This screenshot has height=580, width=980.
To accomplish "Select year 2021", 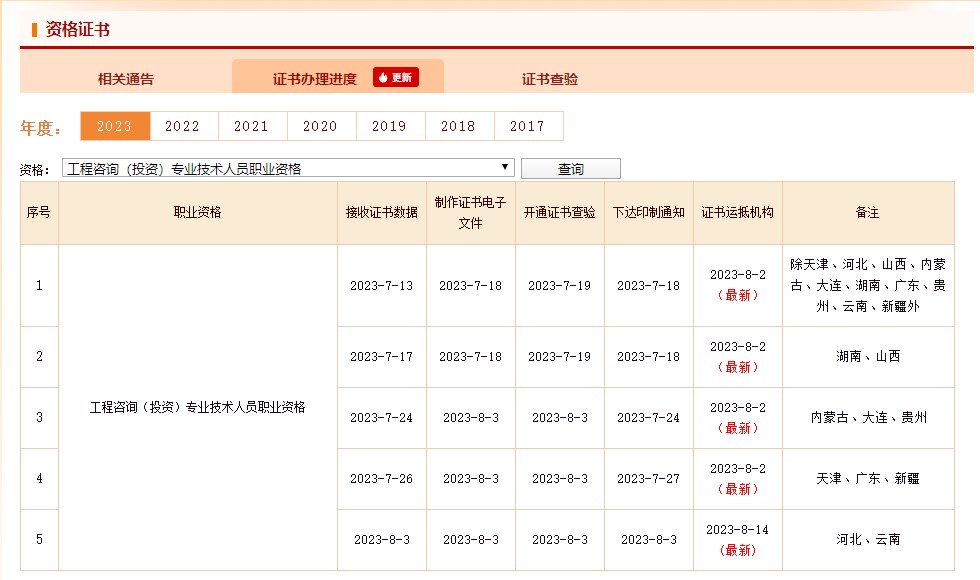I will click(x=252, y=126).
